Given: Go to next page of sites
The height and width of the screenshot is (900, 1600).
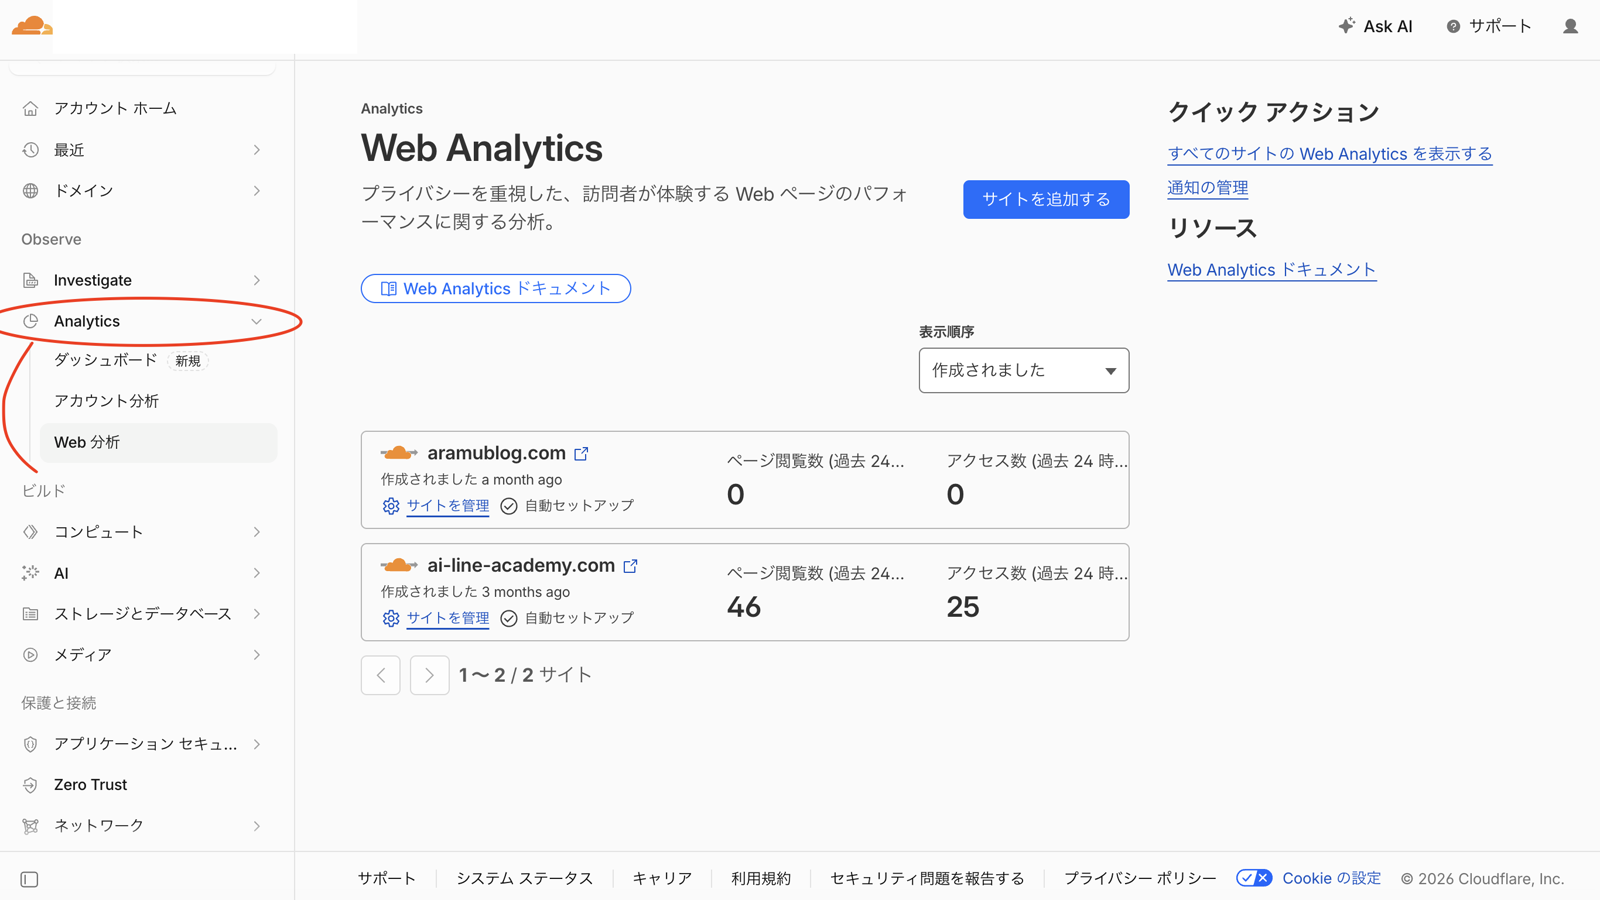Looking at the screenshot, I should 430,676.
